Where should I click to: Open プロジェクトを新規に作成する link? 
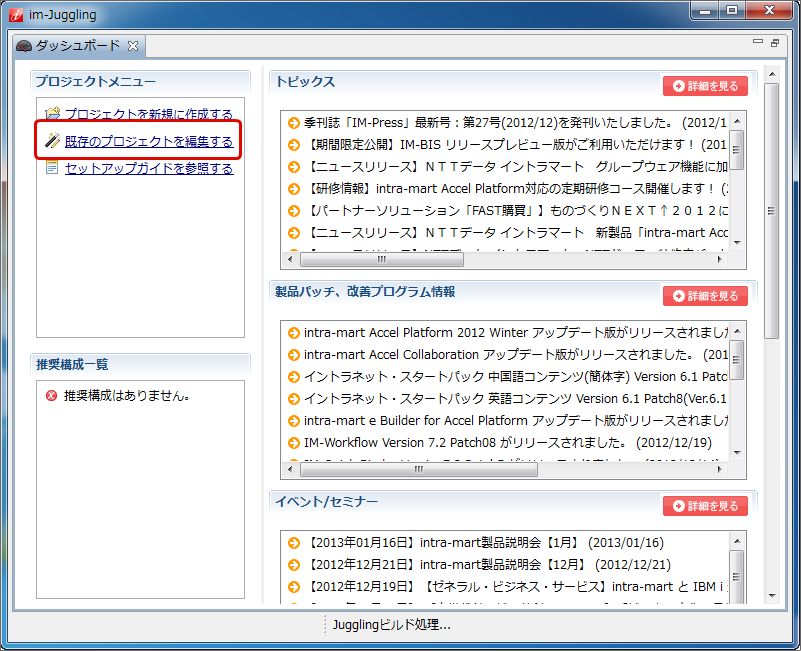pos(149,114)
